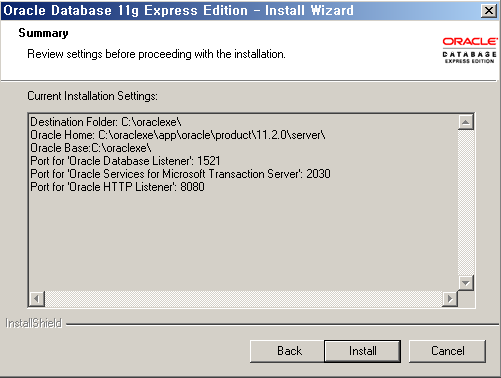Click the horizontal scrollbar track

(243, 299)
